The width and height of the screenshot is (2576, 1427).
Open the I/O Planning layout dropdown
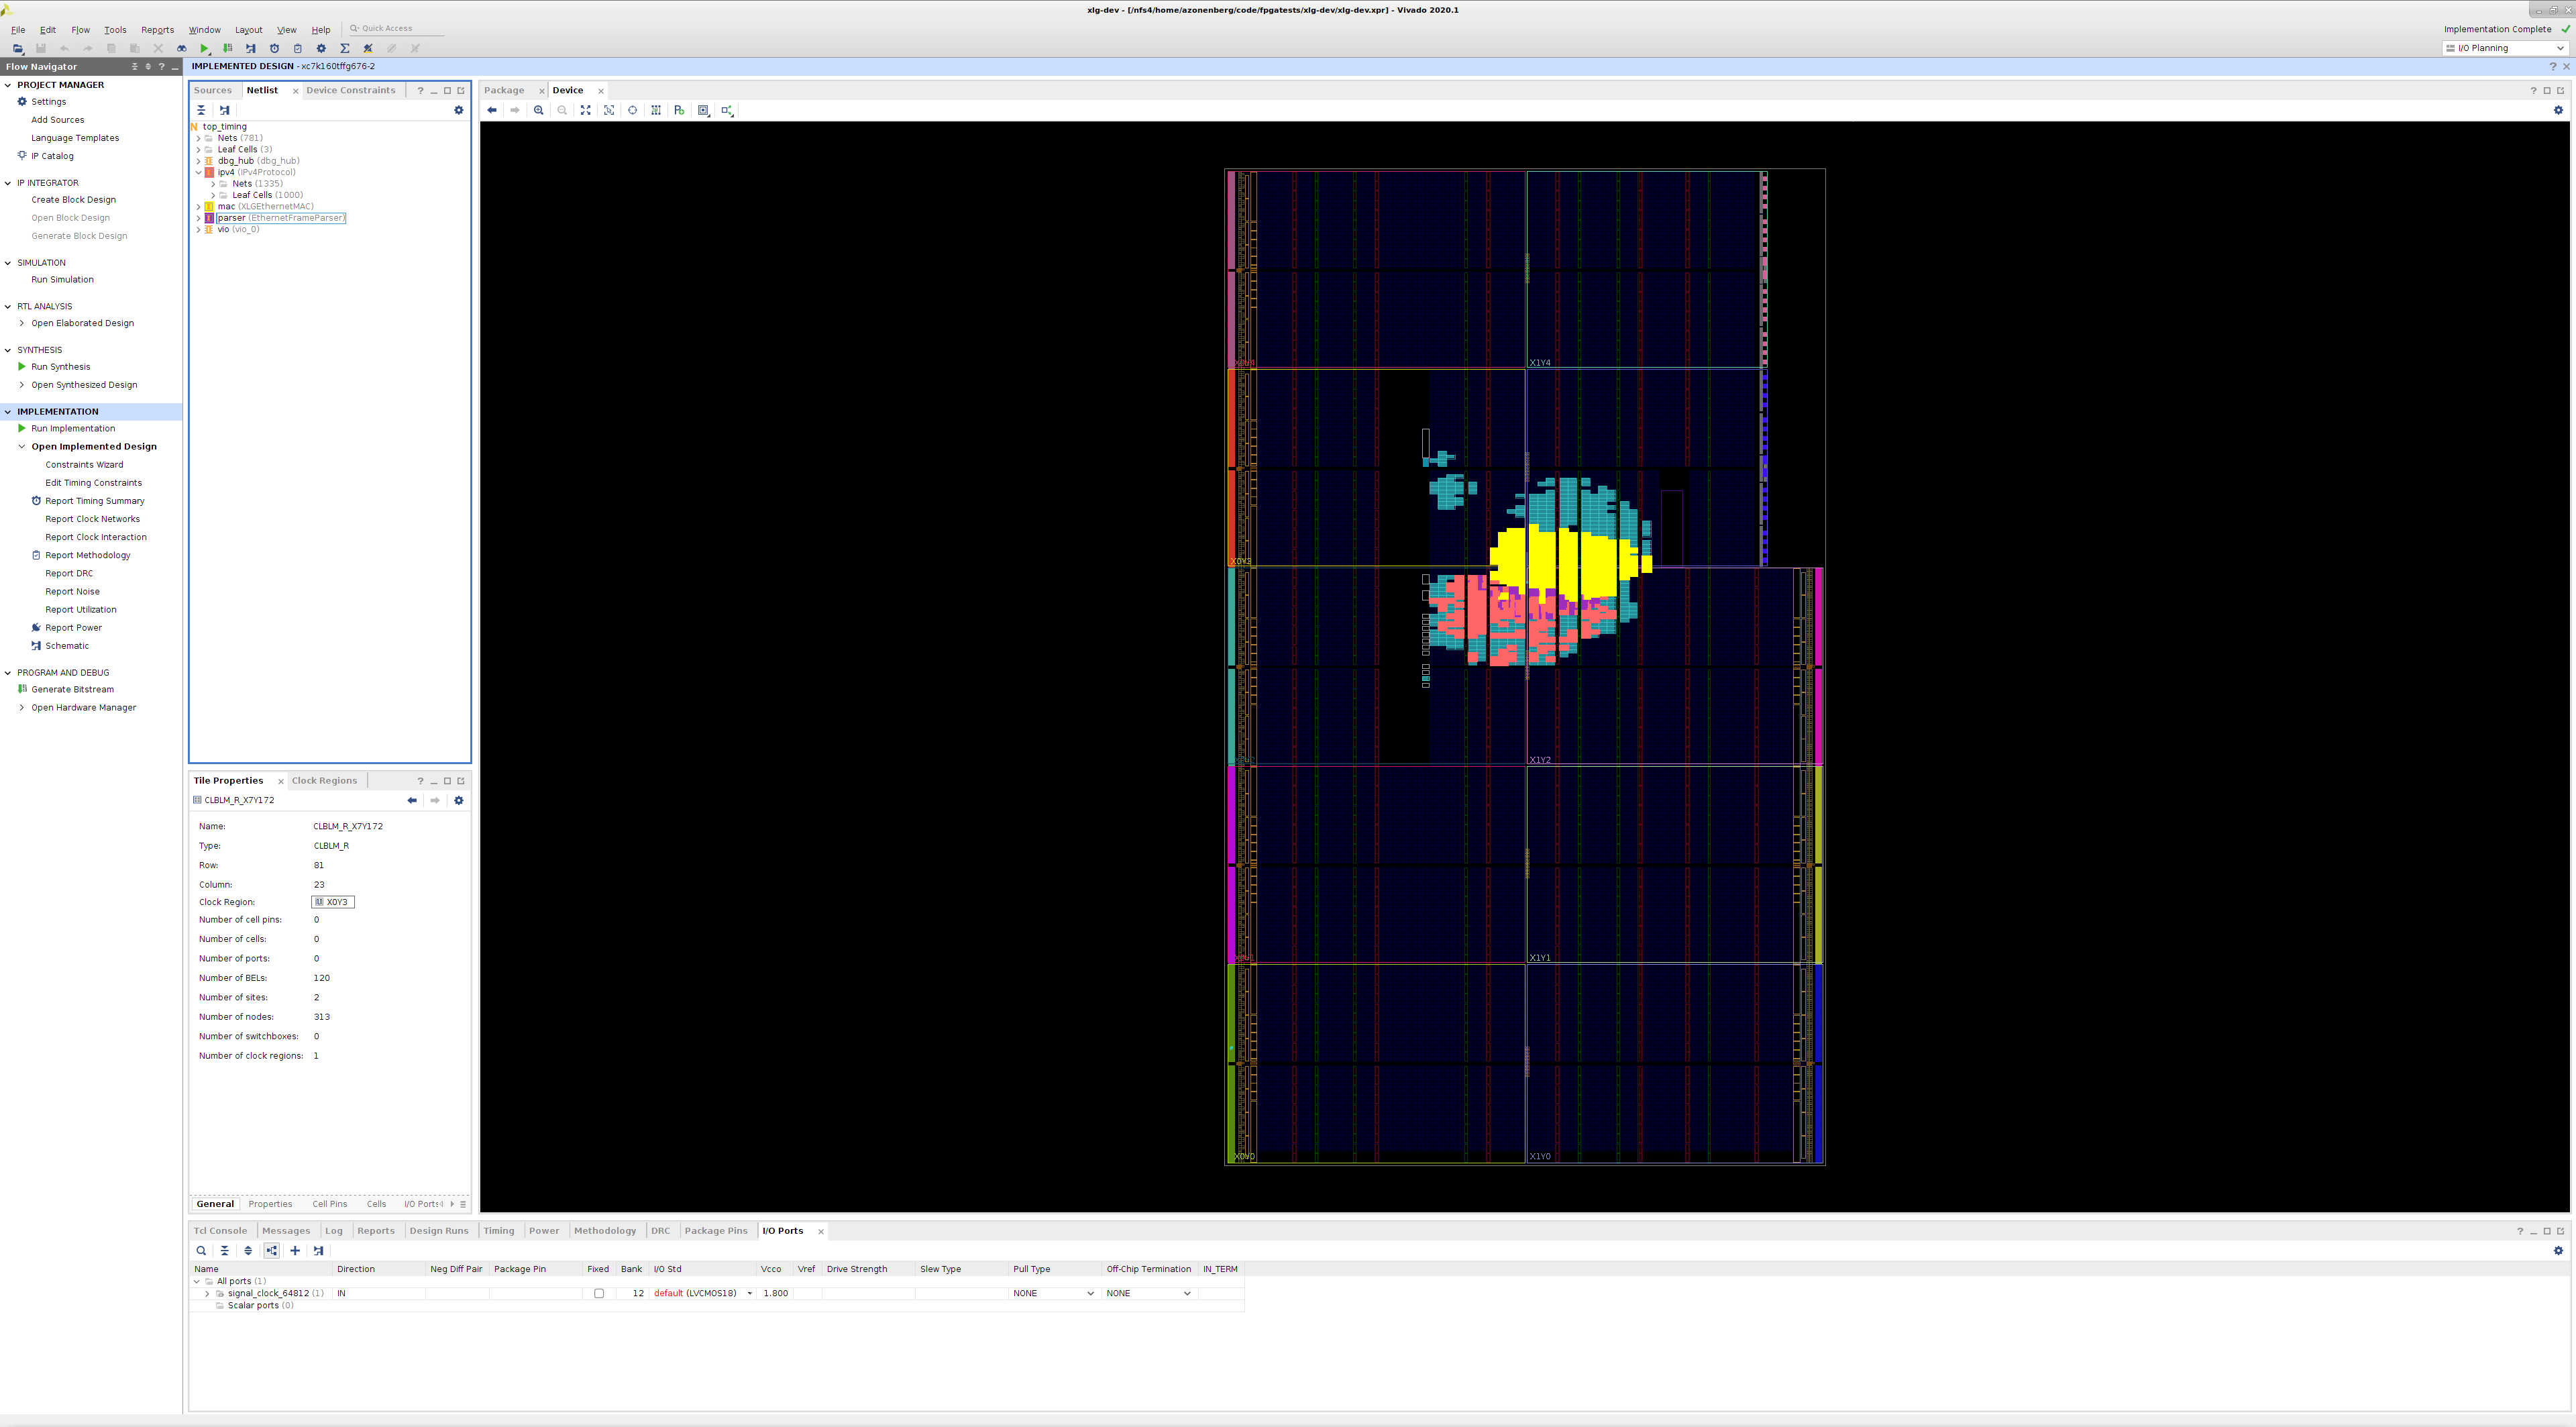coord(2505,48)
